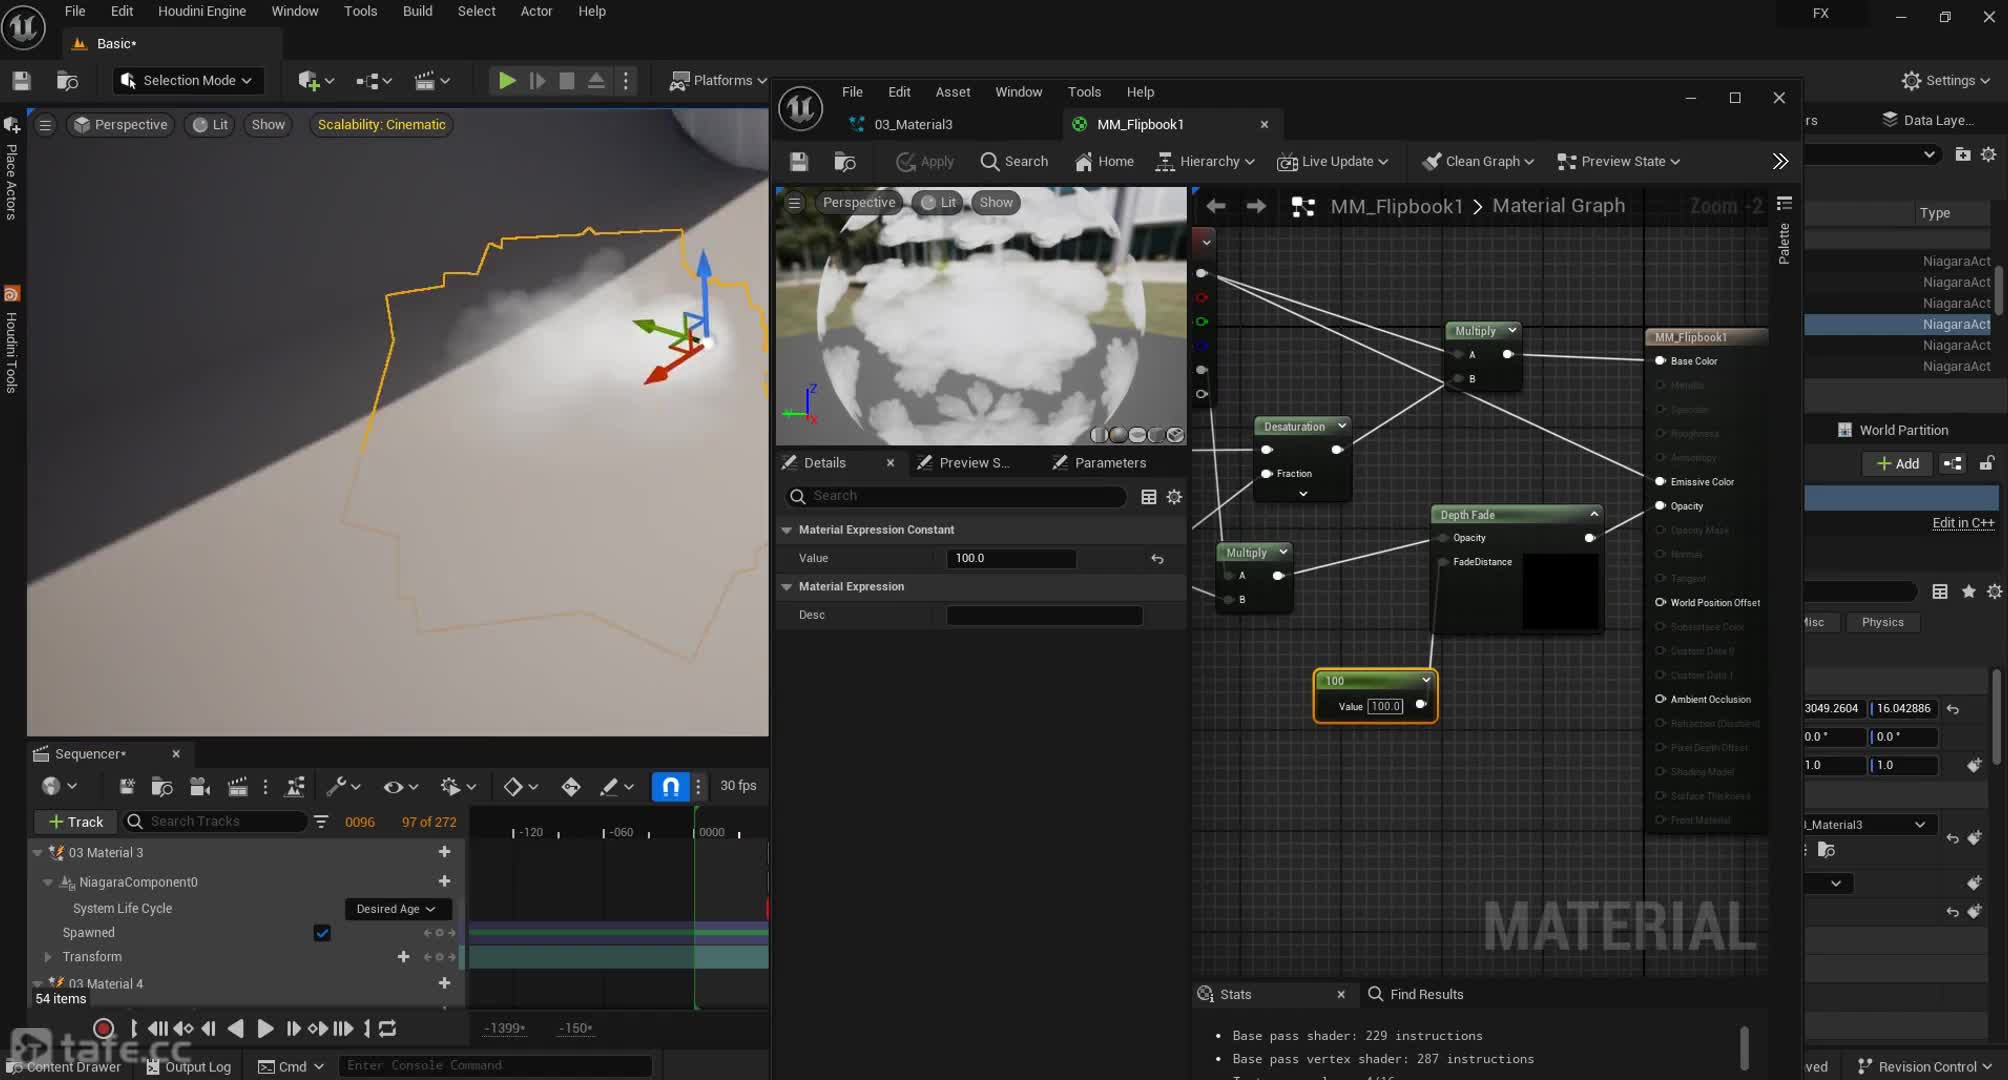Click the Track add button
Image resolution: width=2008 pixels, height=1080 pixels.
click(x=75, y=822)
